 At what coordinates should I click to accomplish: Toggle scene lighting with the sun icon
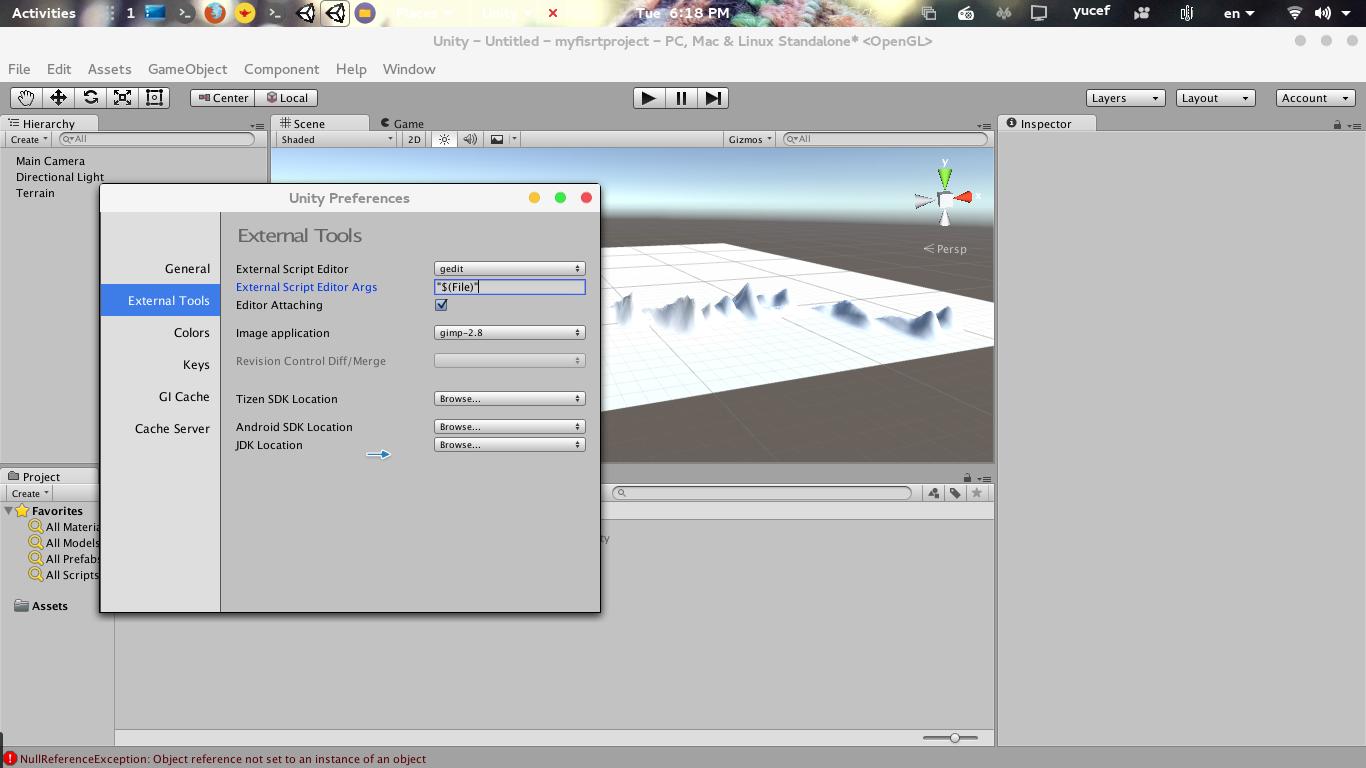click(443, 139)
